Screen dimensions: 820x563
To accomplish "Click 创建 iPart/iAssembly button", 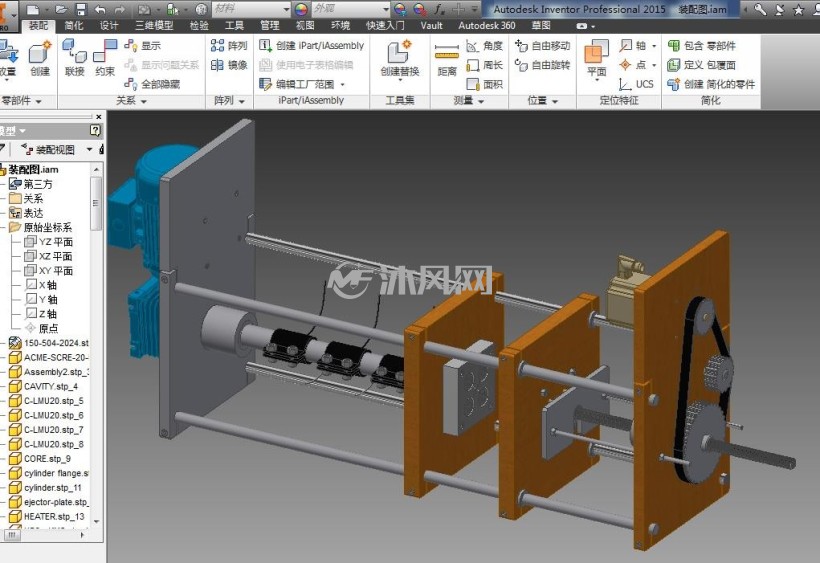I will 312,46.
